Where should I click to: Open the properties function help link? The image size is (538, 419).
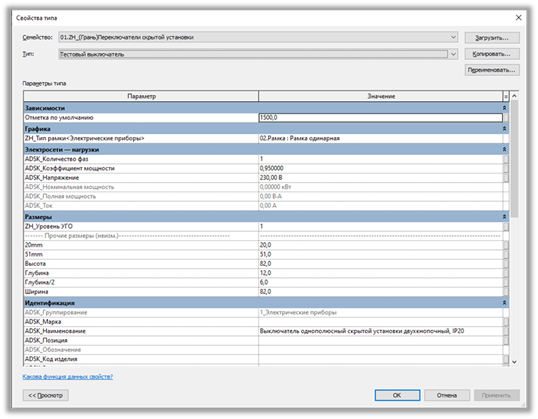click(68, 377)
